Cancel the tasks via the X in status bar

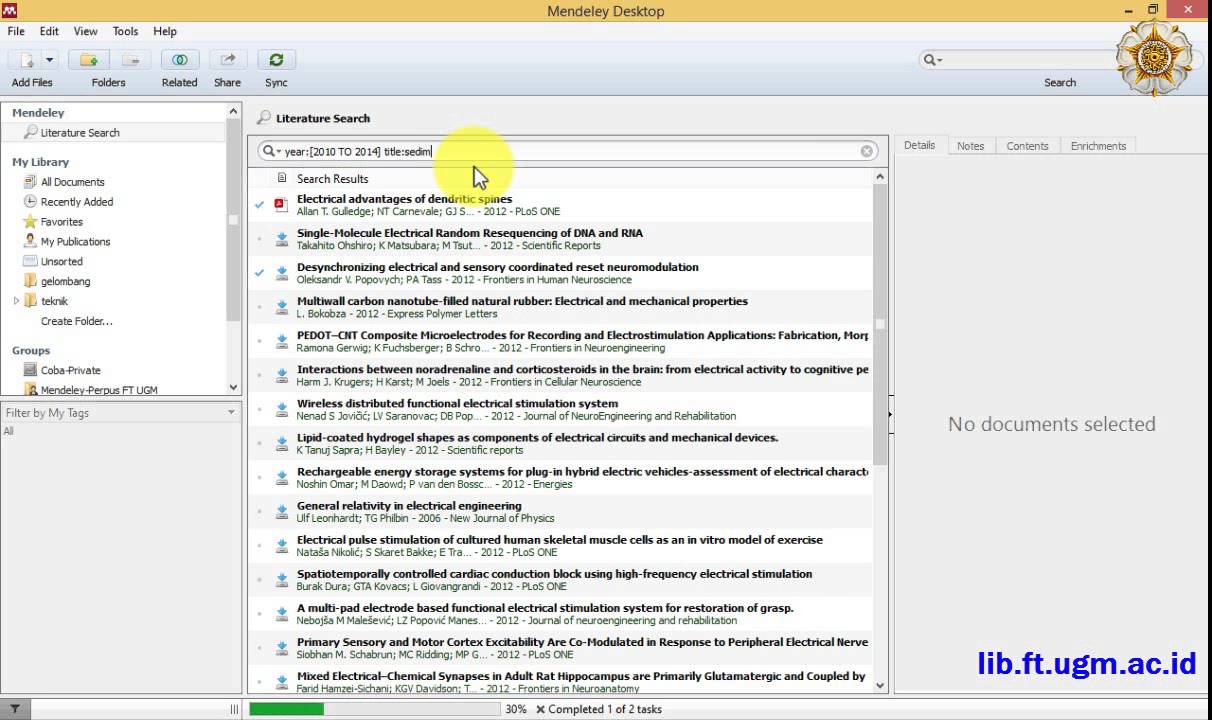(x=540, y=709)
